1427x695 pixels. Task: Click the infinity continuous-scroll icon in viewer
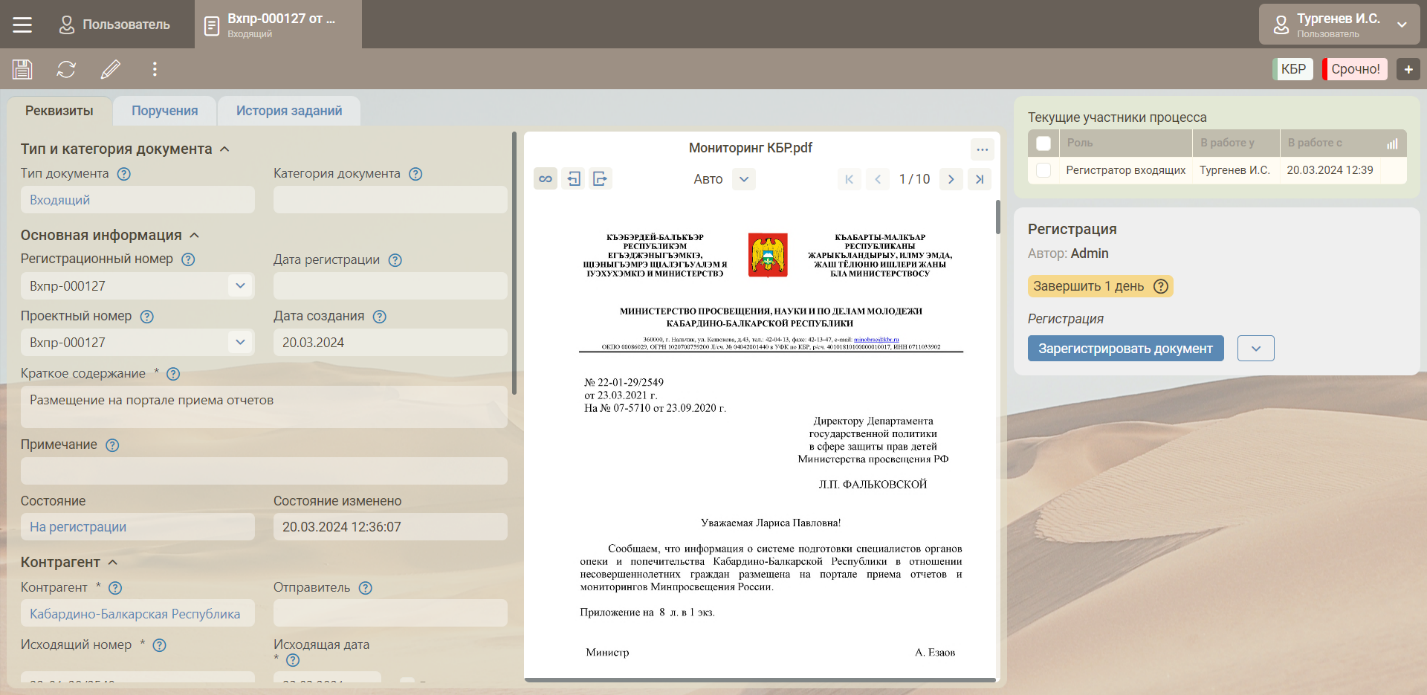tap(545, 179)
